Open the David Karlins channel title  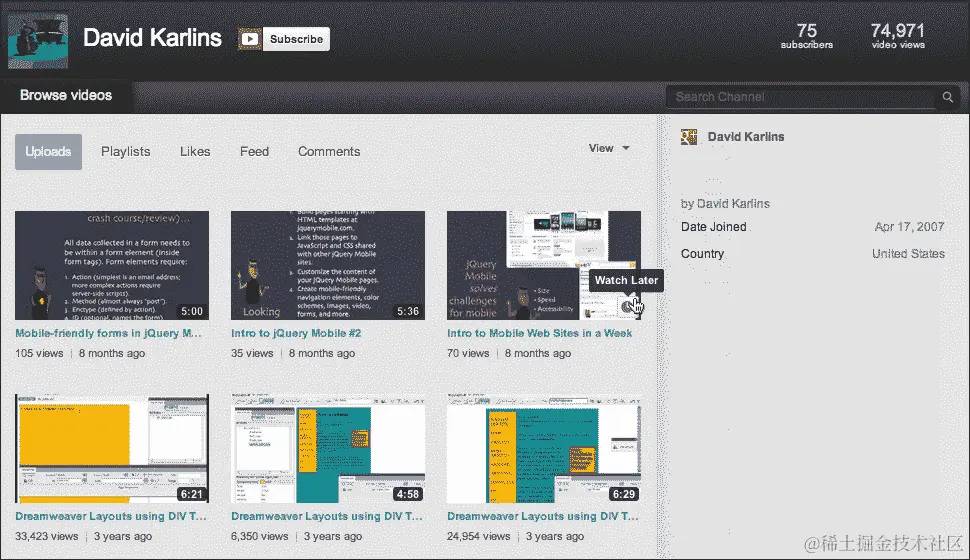(152, 38)
